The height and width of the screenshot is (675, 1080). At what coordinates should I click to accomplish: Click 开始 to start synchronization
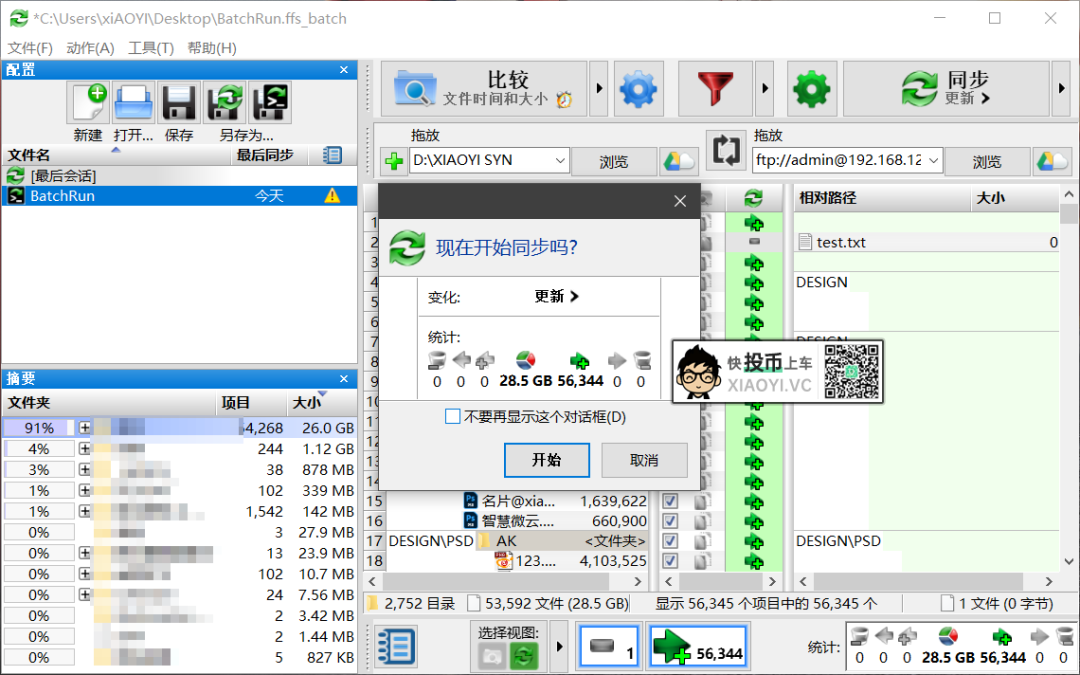pos(547,460)
